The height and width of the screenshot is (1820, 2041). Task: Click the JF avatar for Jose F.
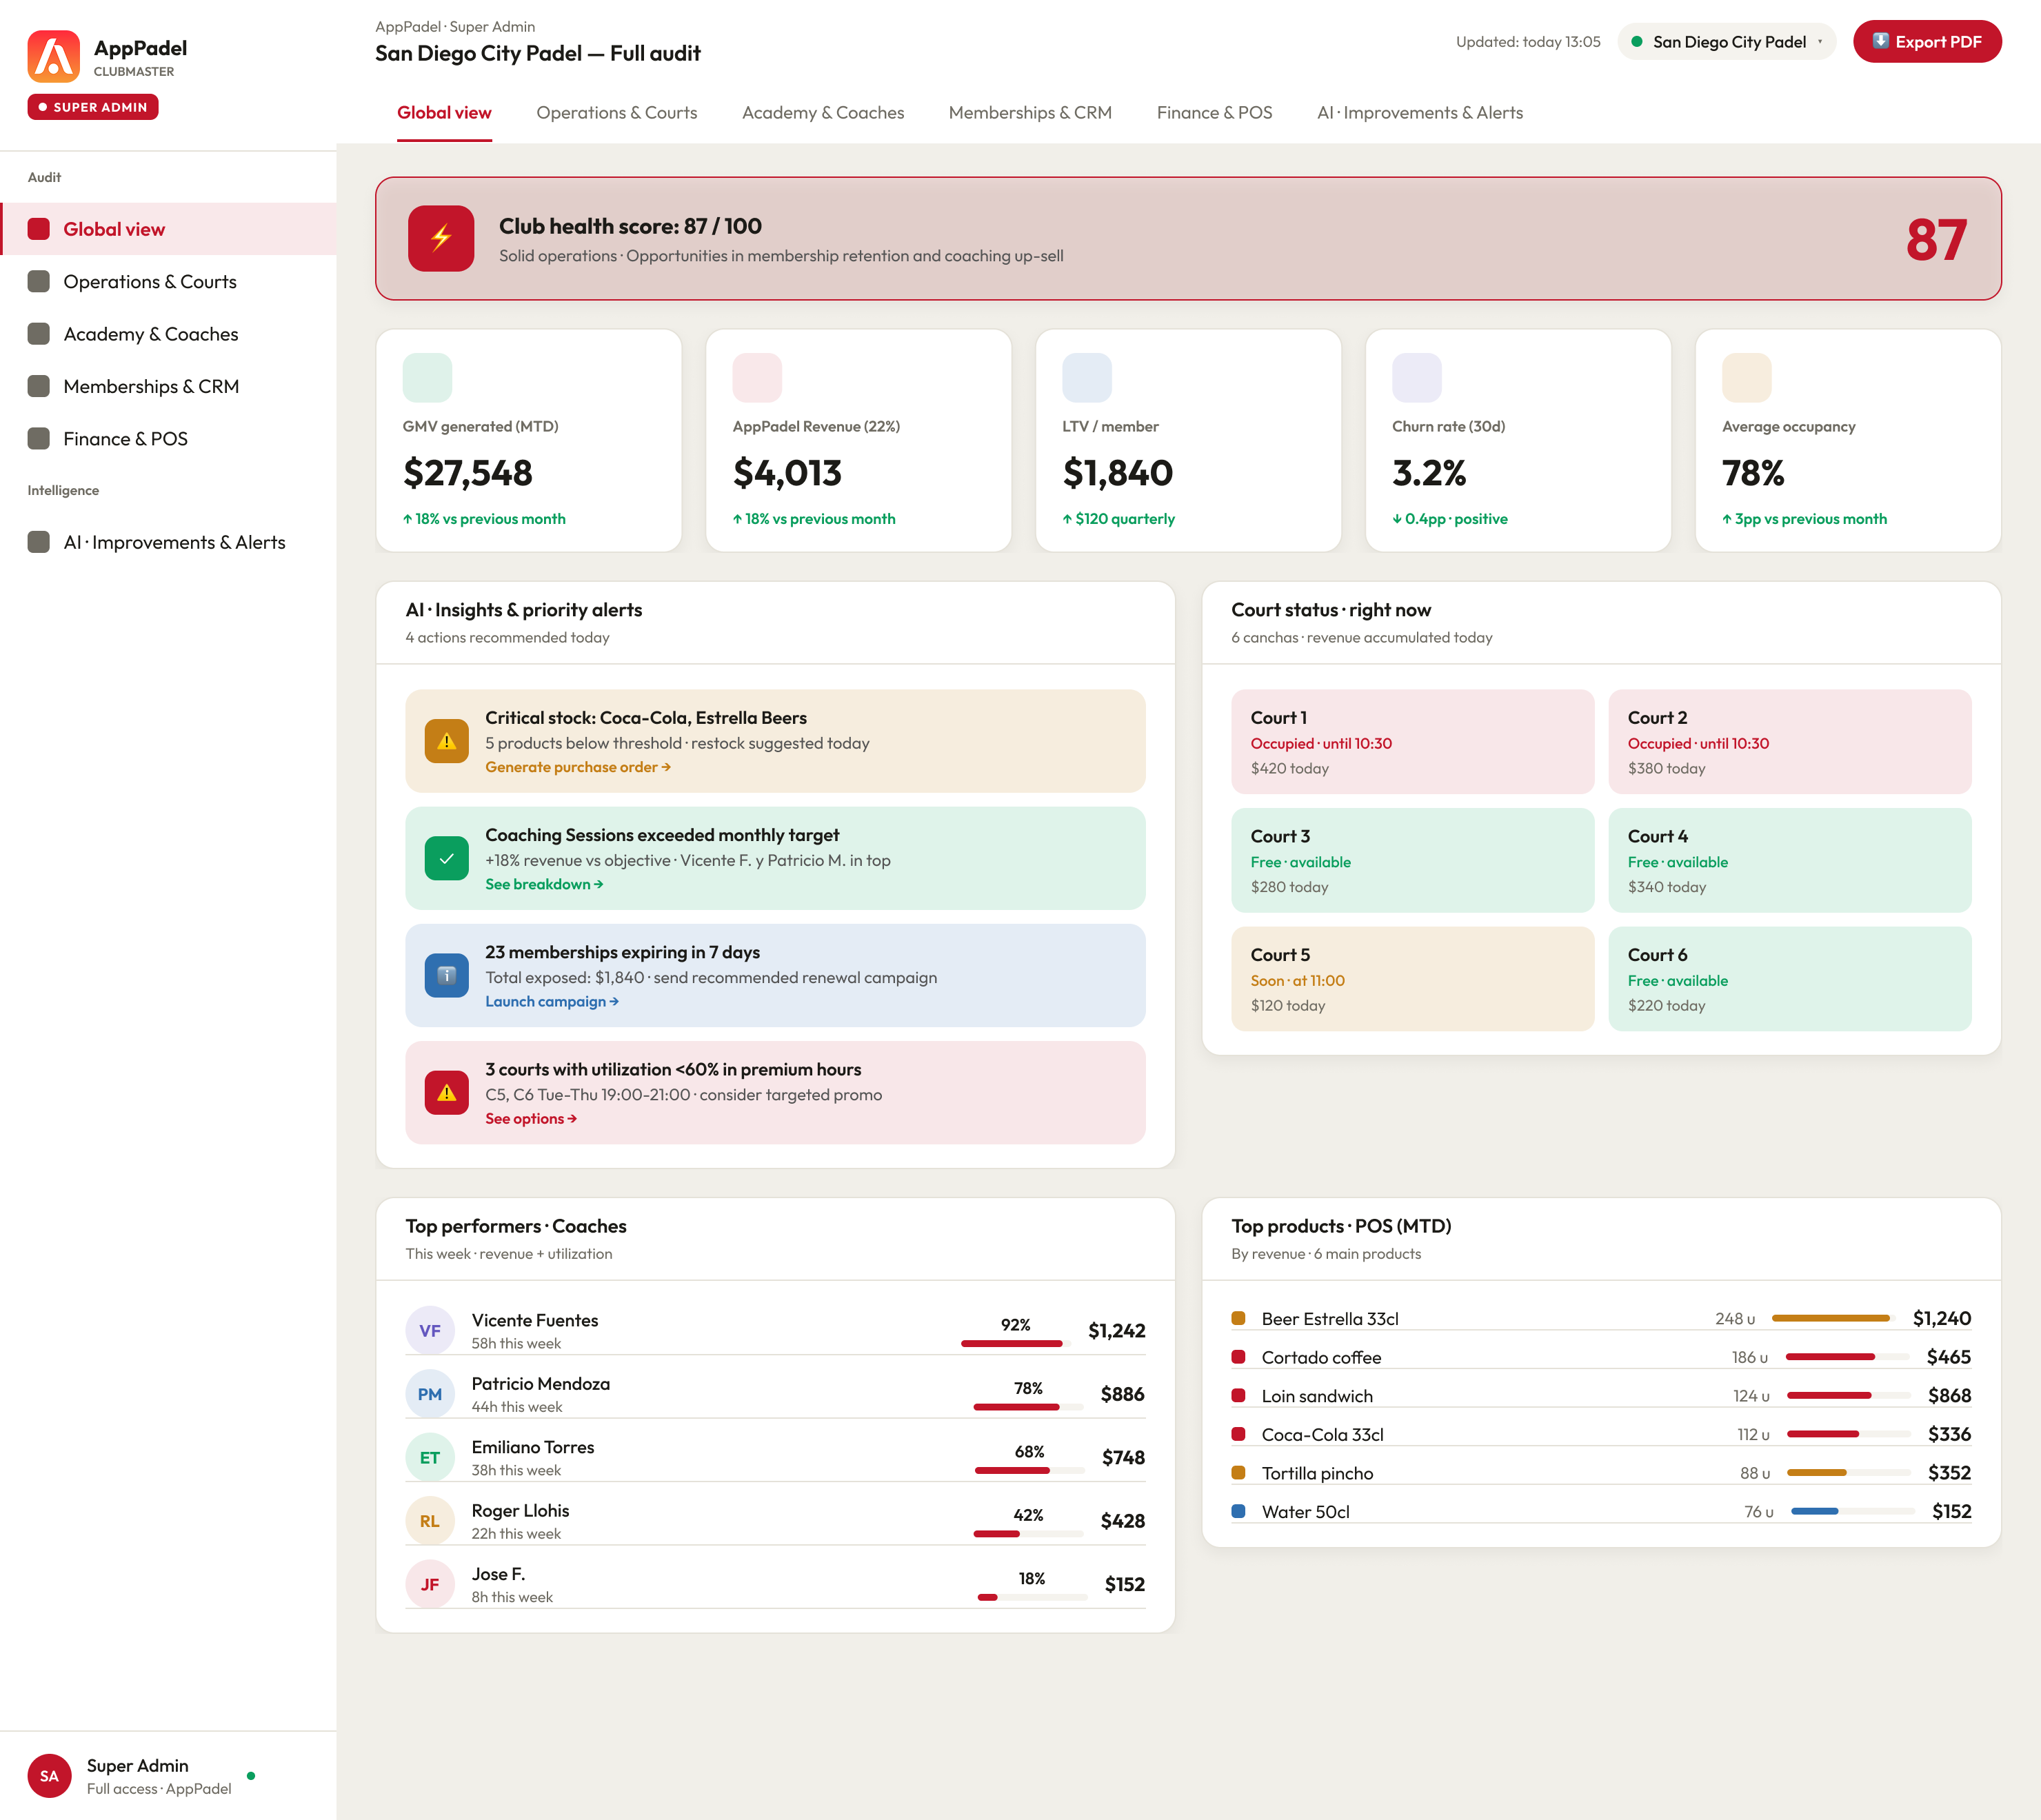pos(430,1584)
